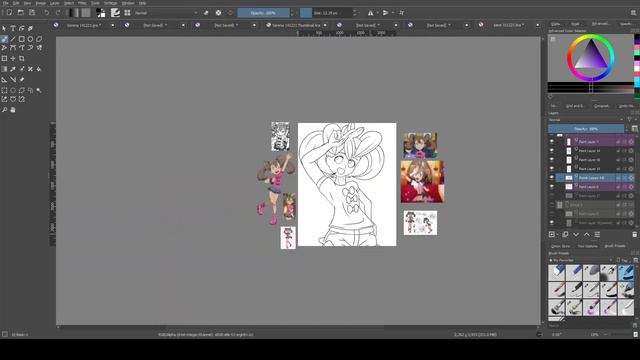Open the brush editor settings icon
This screenshot has width=640, height=360.
(116, 13)
